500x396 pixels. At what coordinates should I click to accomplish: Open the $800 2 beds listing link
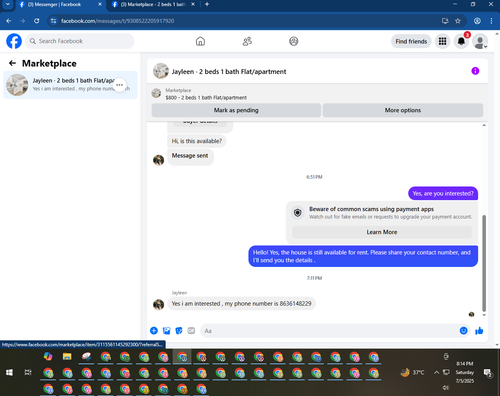pos(206,98)
